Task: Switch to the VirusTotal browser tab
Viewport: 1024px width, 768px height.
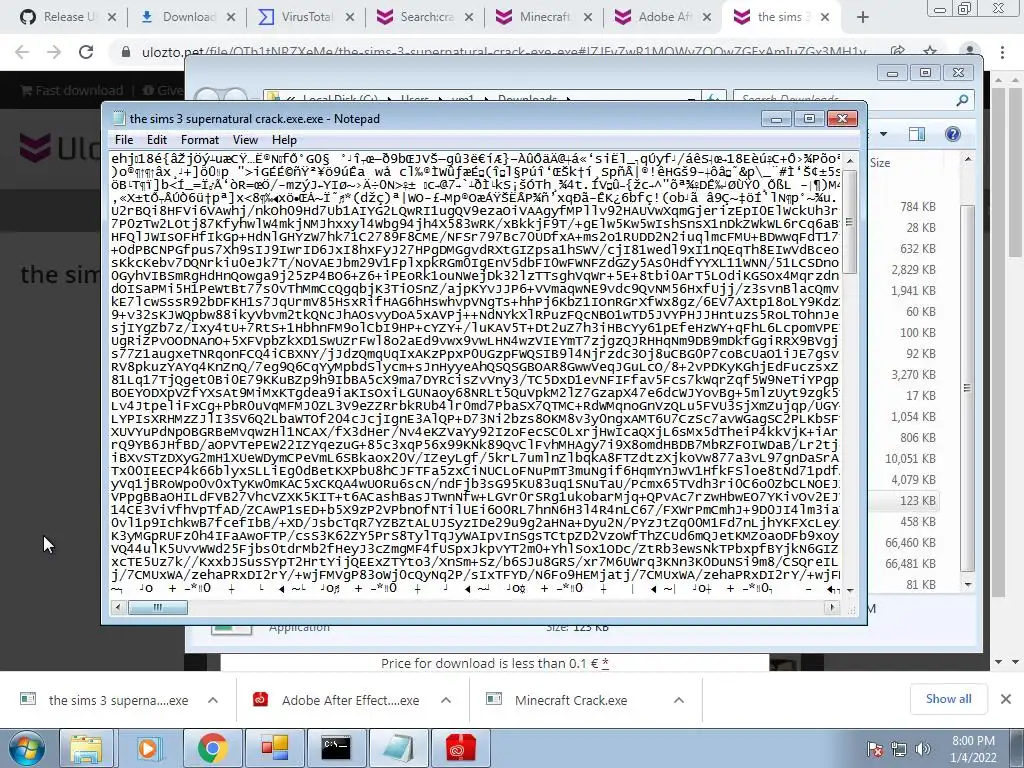Action: 306,17
